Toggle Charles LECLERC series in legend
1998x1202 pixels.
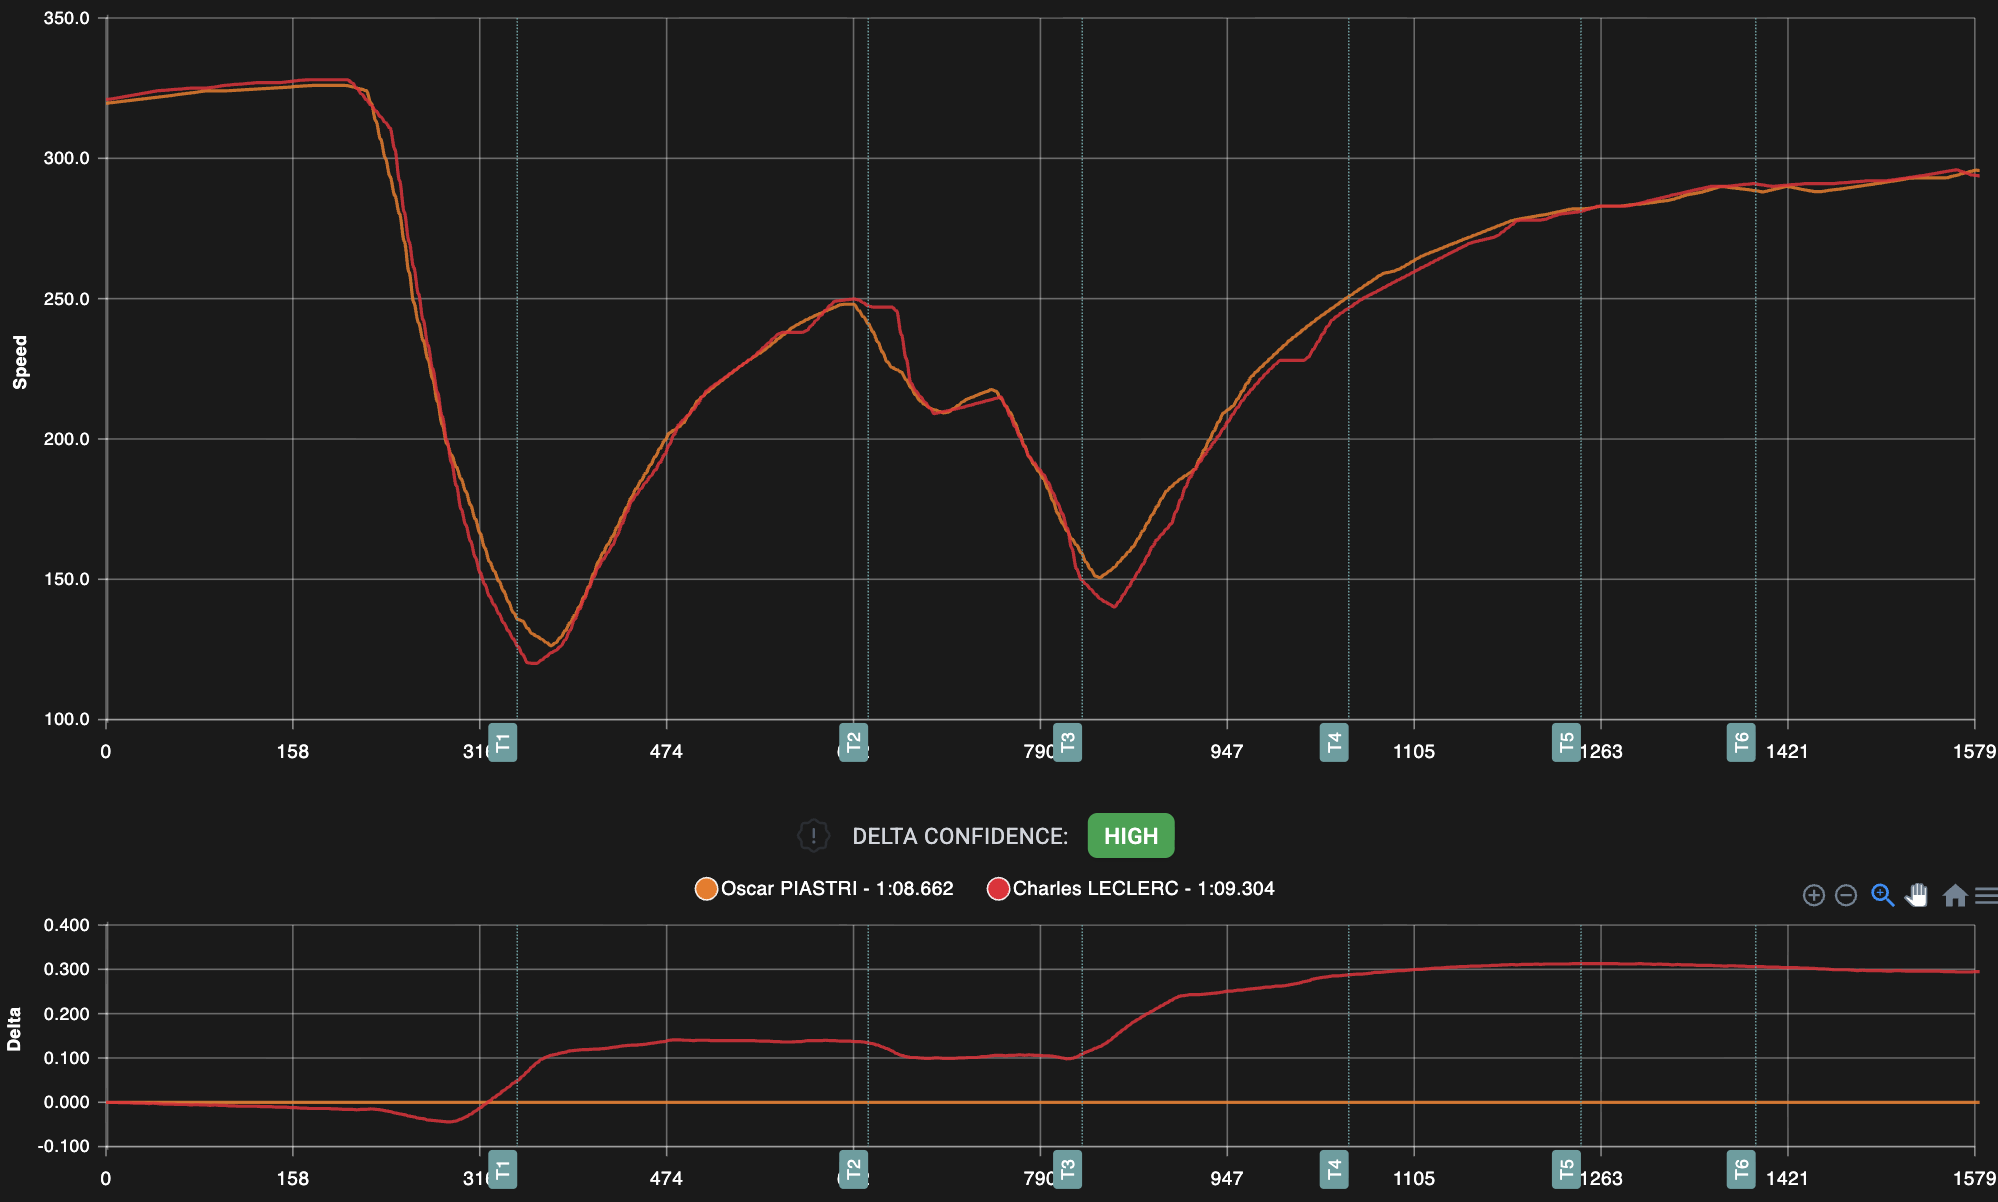point(1143,888)
